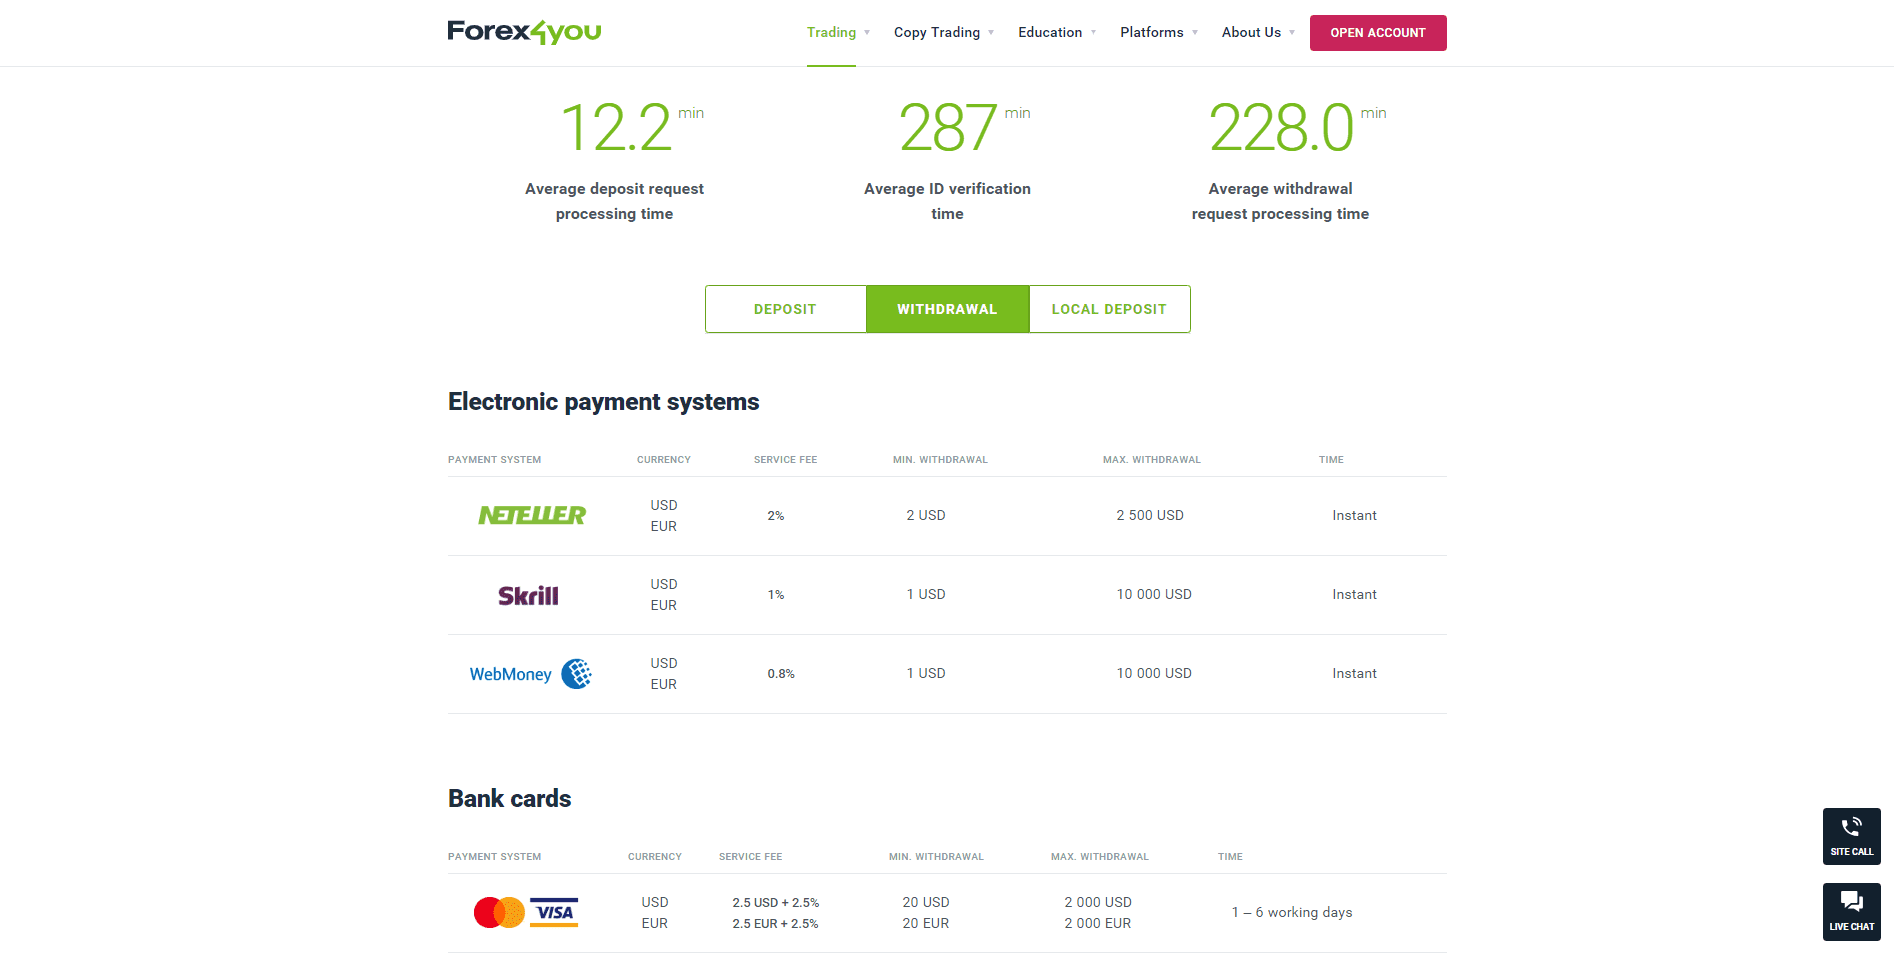Click the Neteller logo
This screenshot has width=1894, height=960.
[x=532, y=515]
